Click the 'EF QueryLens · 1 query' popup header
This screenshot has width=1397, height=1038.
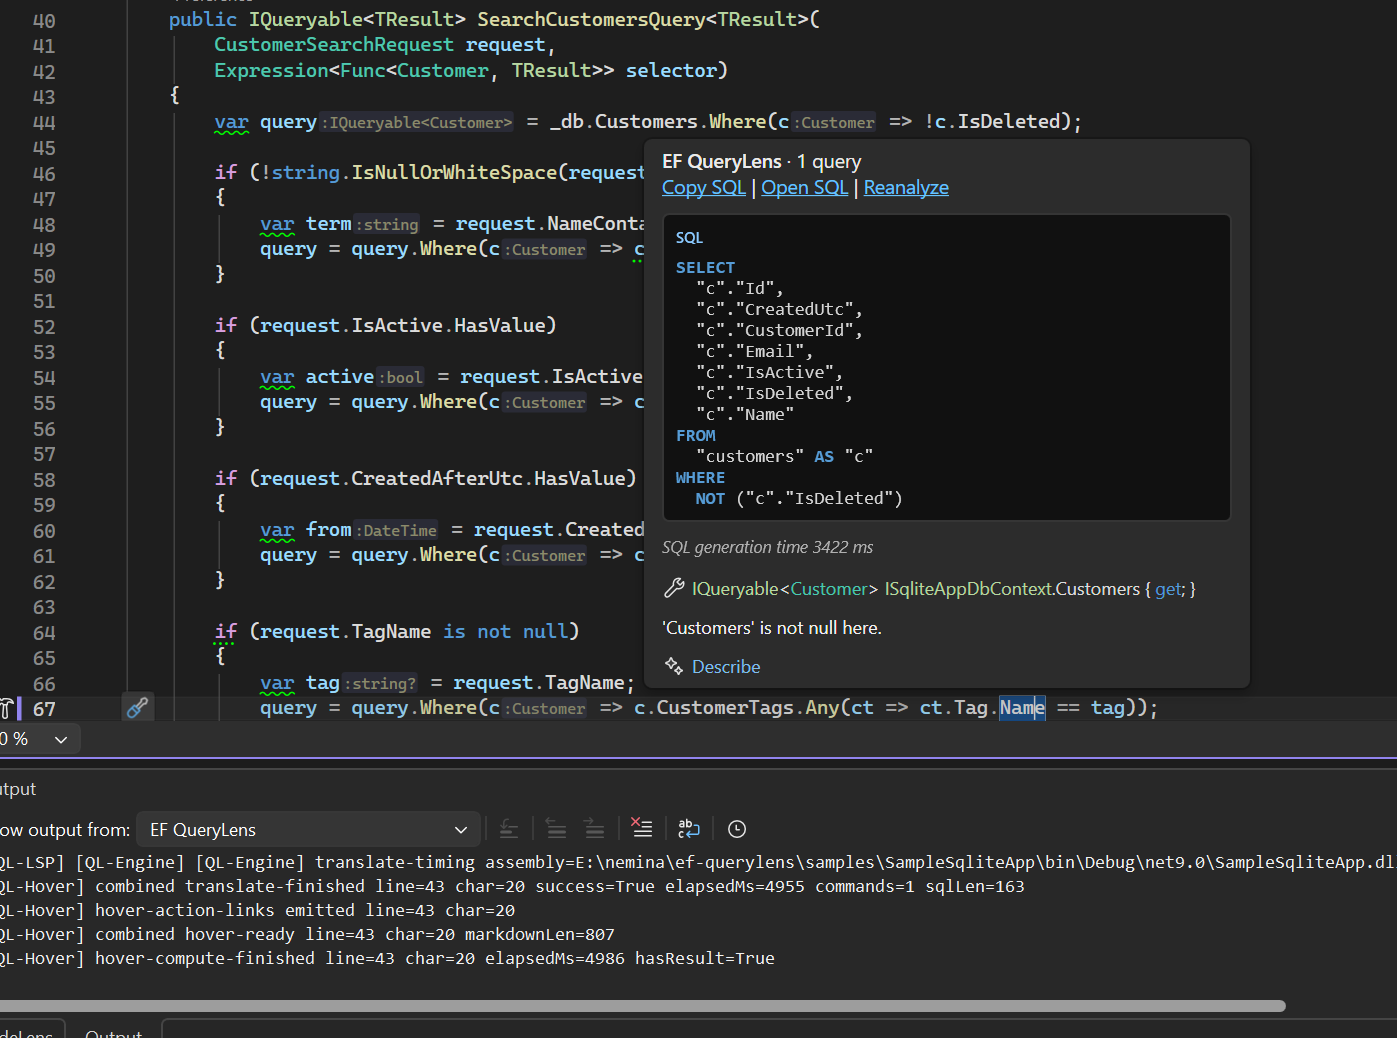761,161
